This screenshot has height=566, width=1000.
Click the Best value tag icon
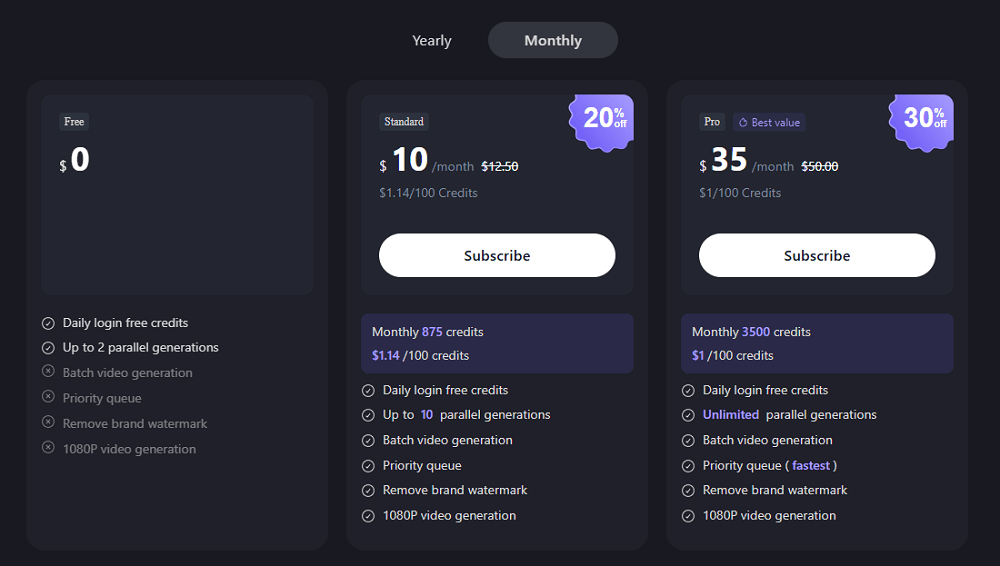[743, 123]
